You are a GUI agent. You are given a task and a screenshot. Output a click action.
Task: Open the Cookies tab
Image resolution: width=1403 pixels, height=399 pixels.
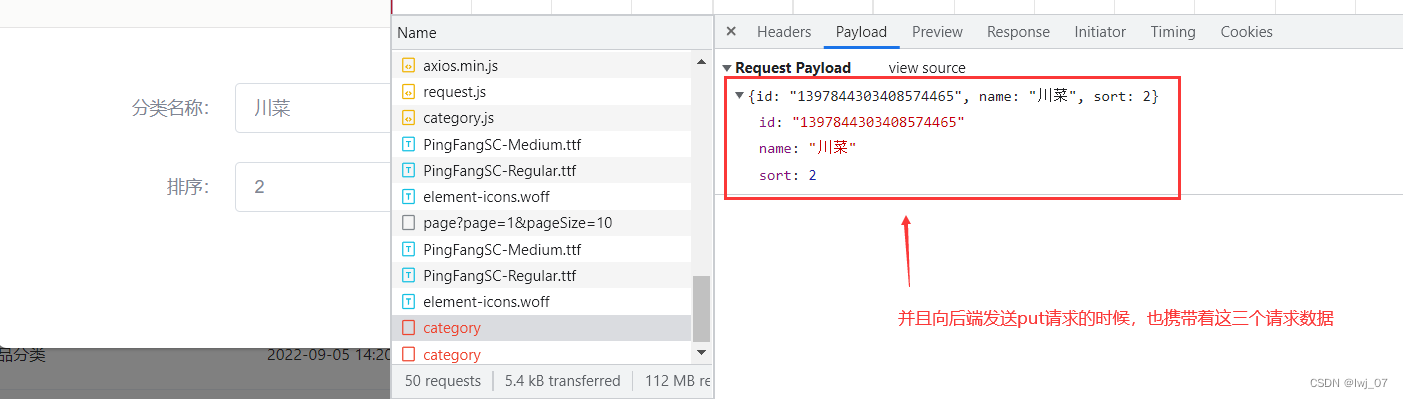1246,32
